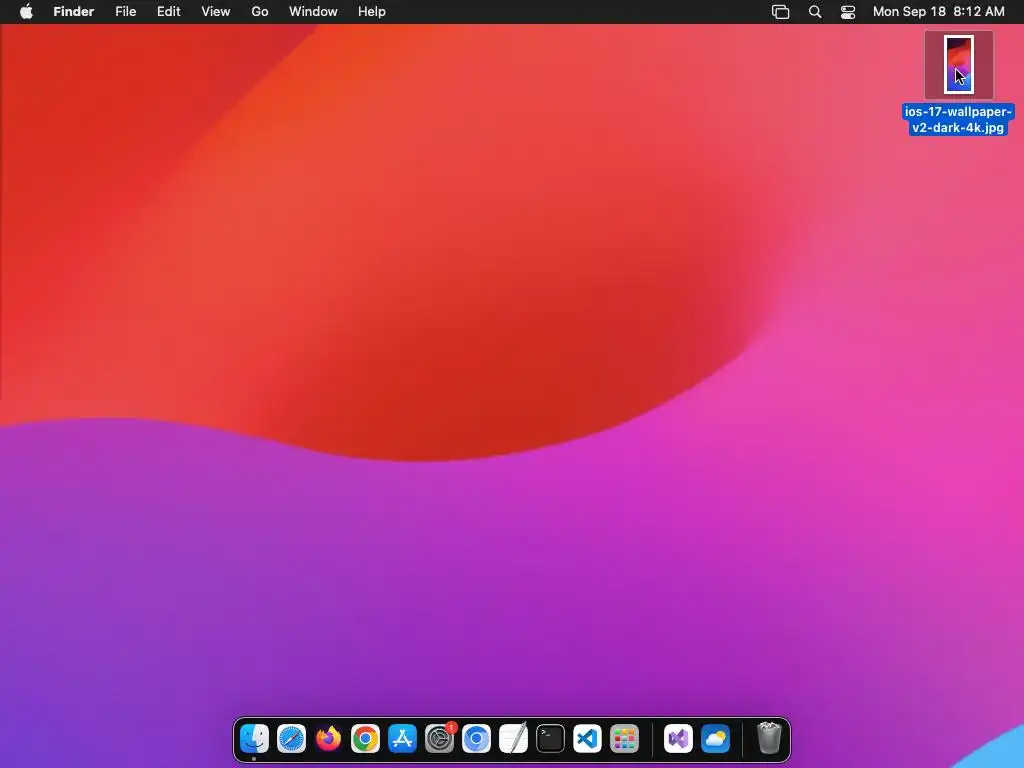
Task: Open Launchpad colorful grid icon
Action: (x=624, y=739)
